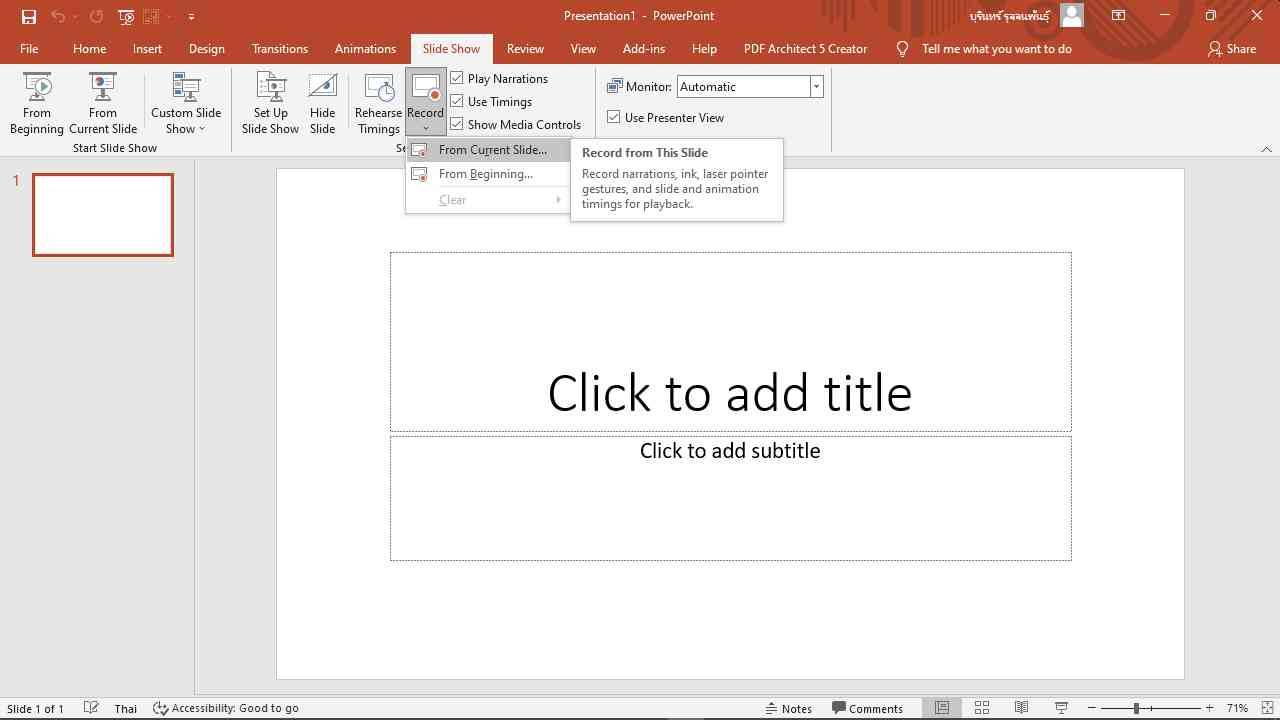
Task: Toggle the Use Timings checkbox
Action: [x=457, y=101]
